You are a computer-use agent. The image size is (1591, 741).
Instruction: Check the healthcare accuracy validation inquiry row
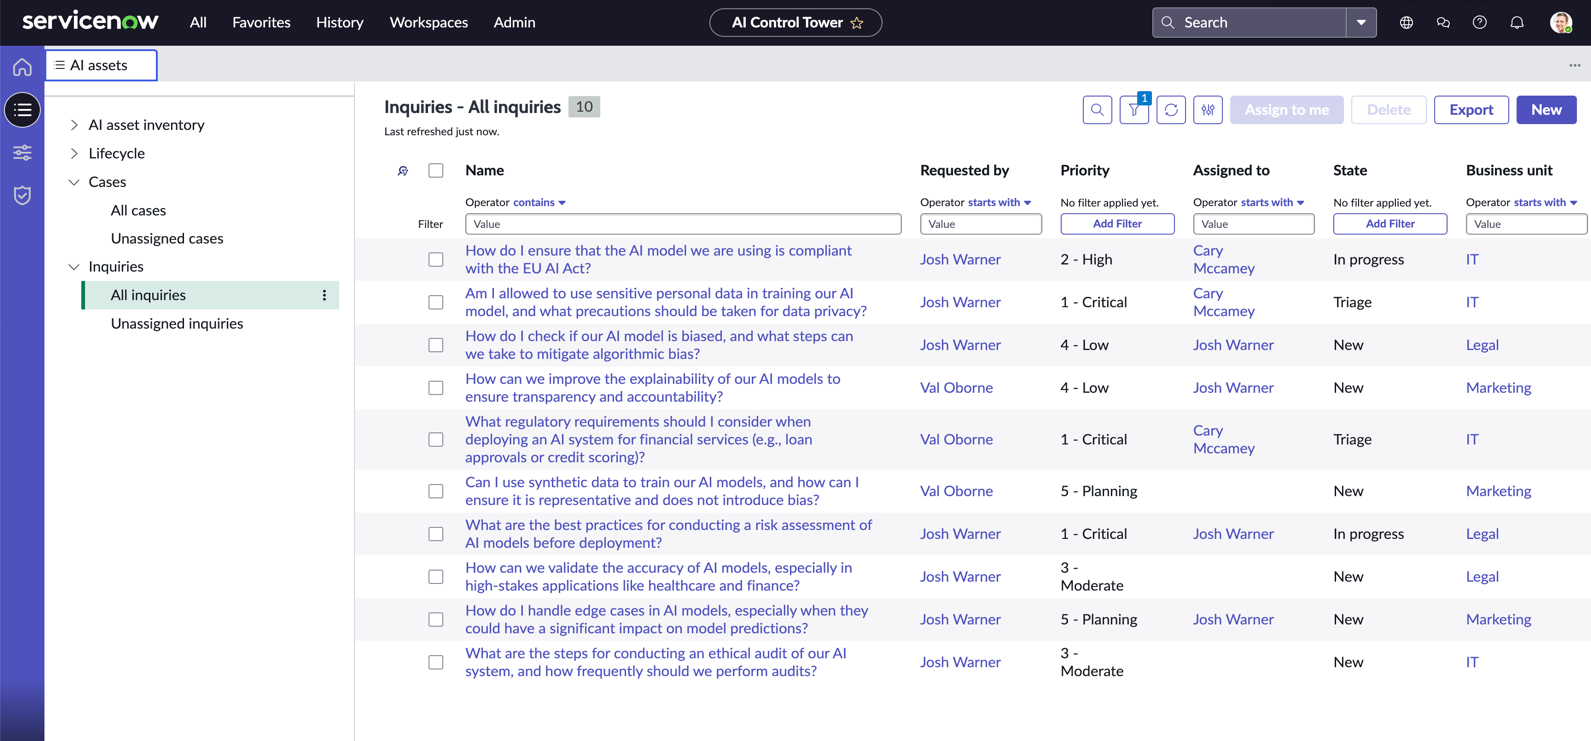(436, 577)
